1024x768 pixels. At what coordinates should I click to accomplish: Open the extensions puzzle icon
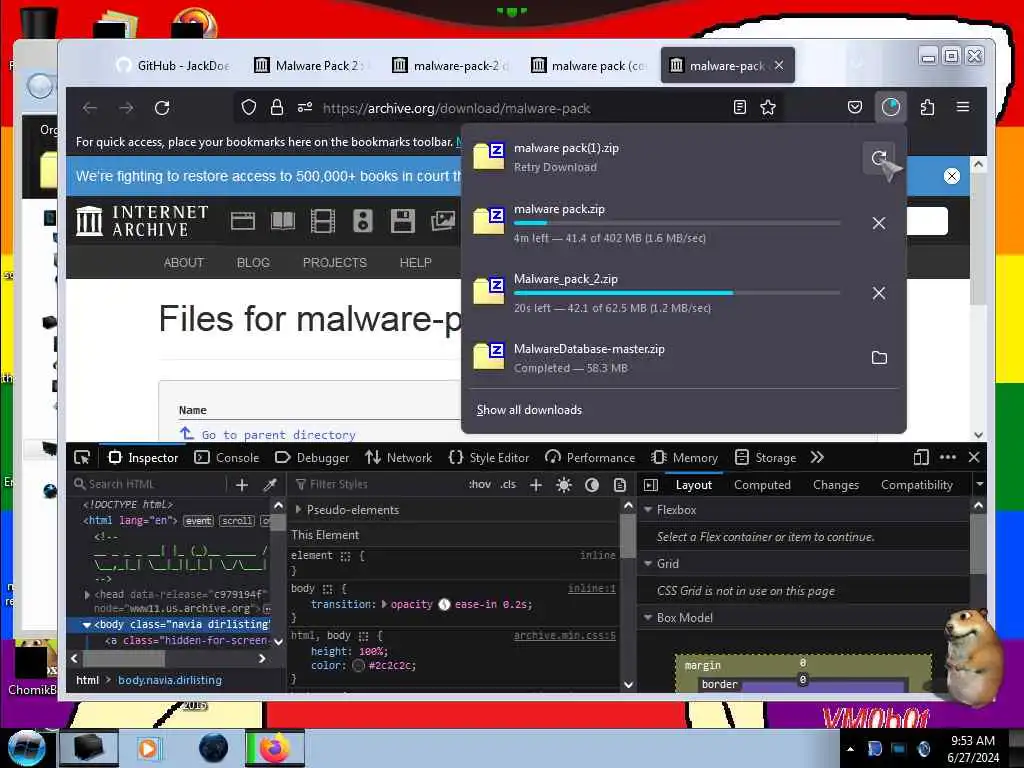tap(927, 107)
